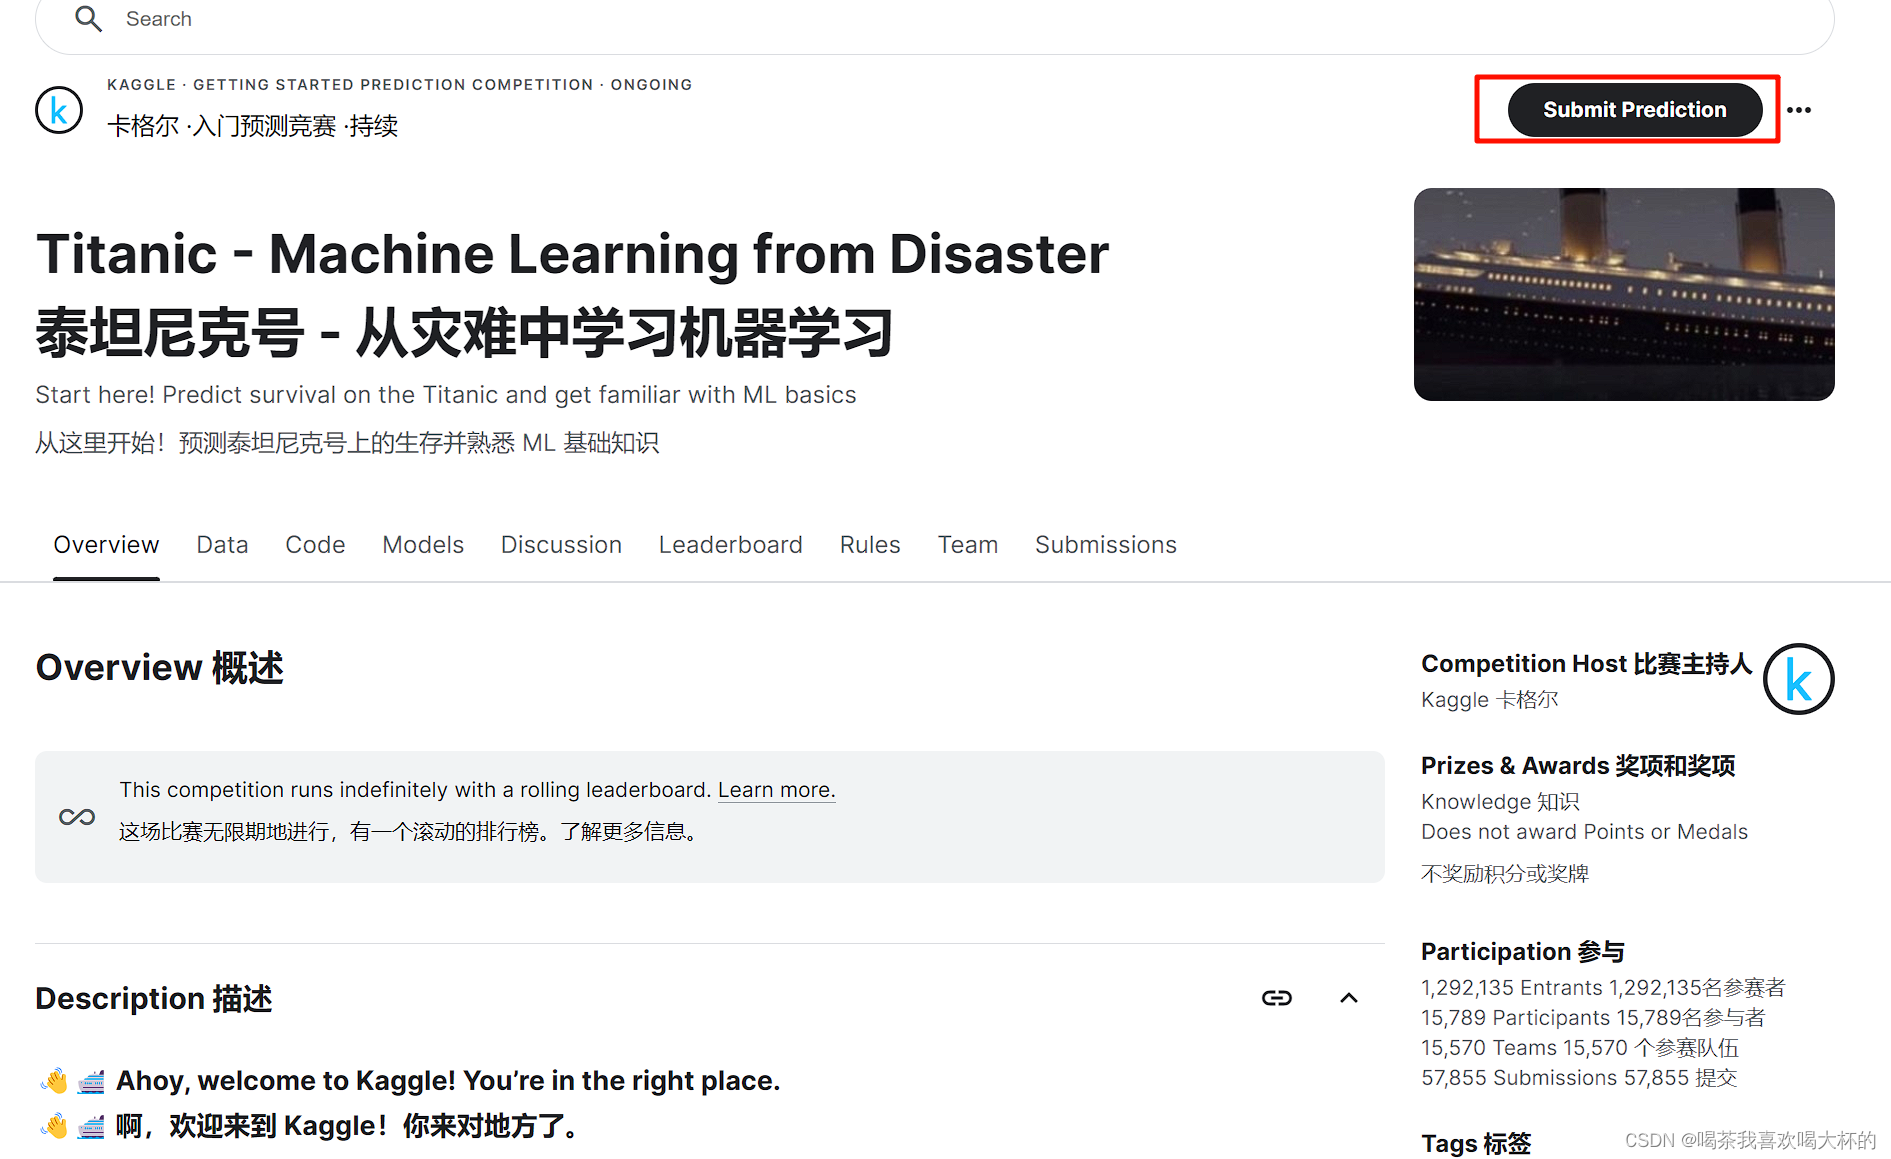Follow the Learn more link
The image size is (1891, 1159).
[776, 790]
